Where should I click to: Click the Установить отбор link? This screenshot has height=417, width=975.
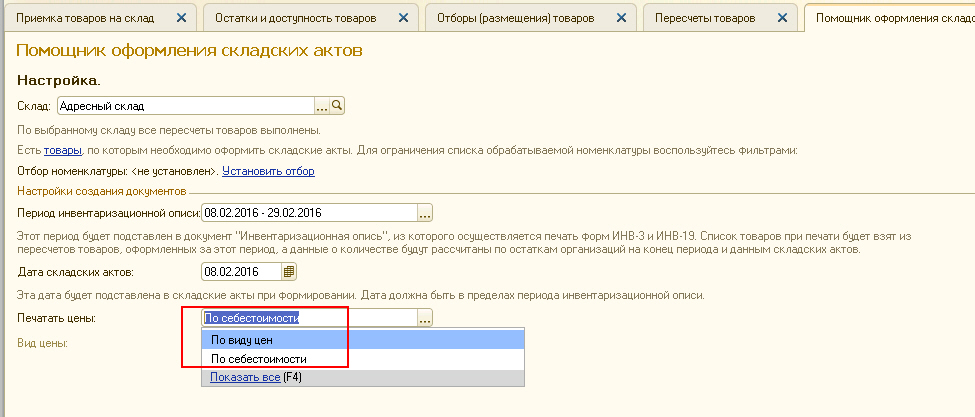pyautogui.click(x=269, y=171)
